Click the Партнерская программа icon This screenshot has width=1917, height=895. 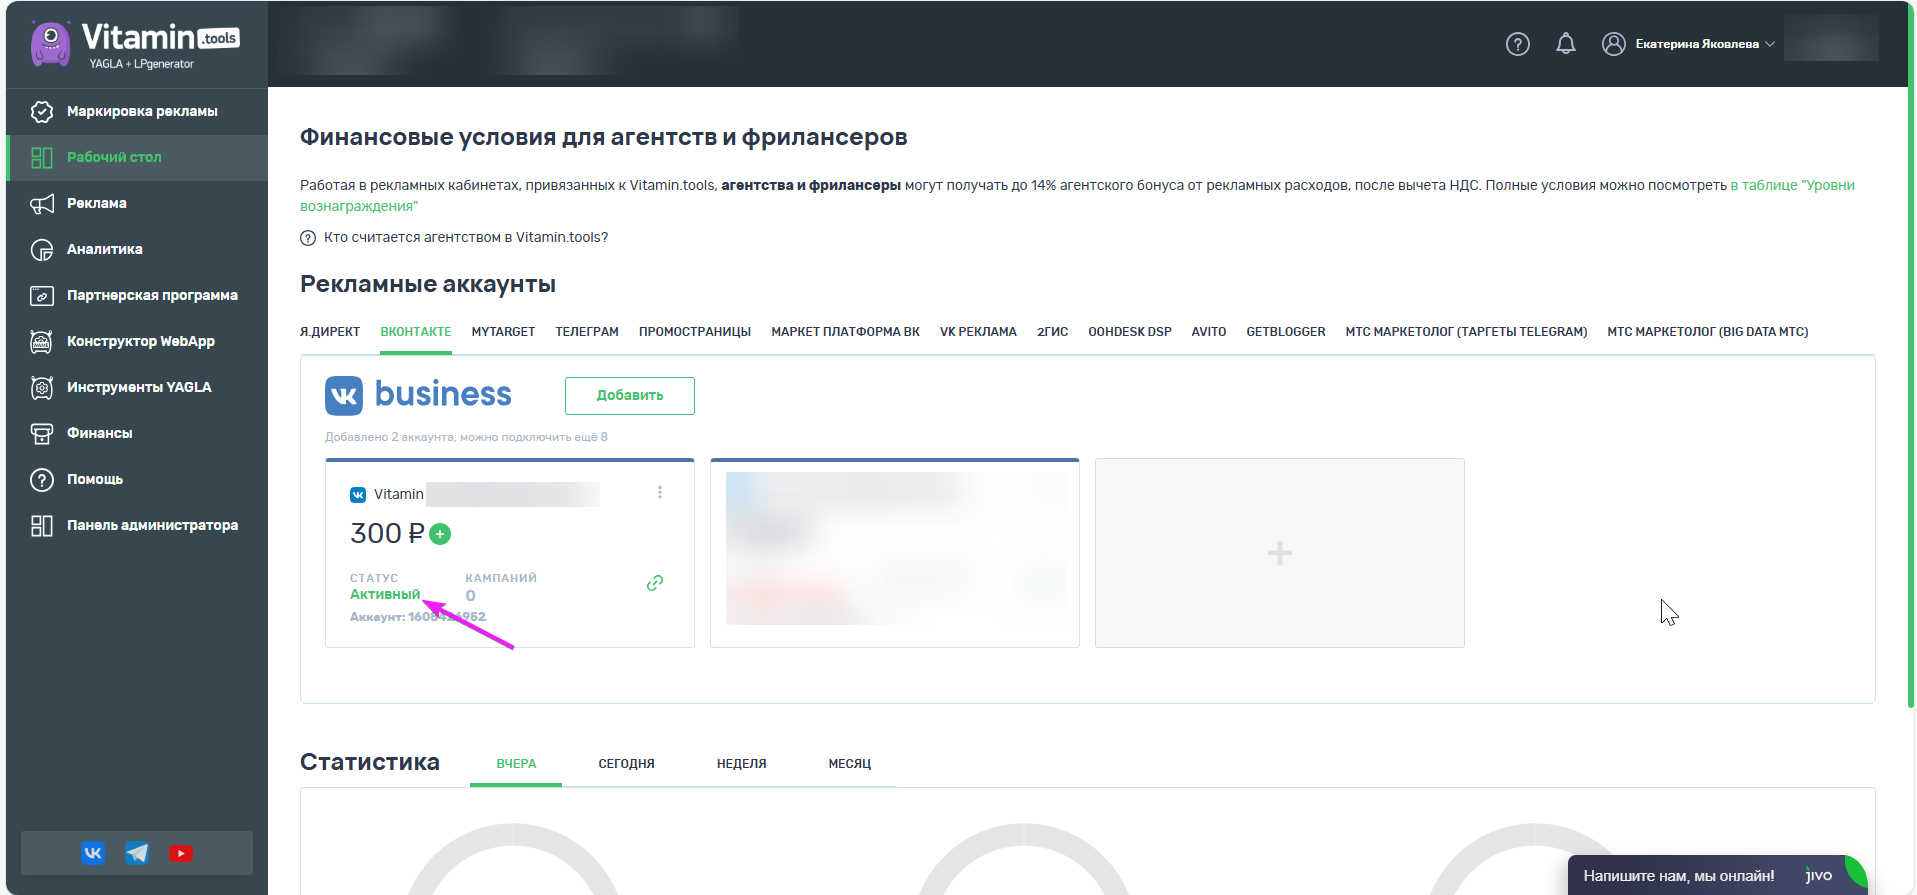42,295
